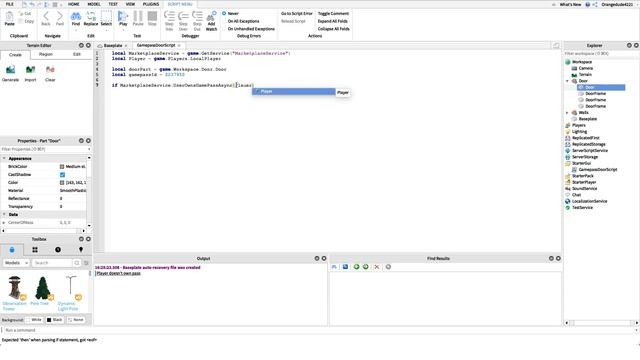Click the Stop test button
This screenshot has width=640, height=360.
[152, 19]
